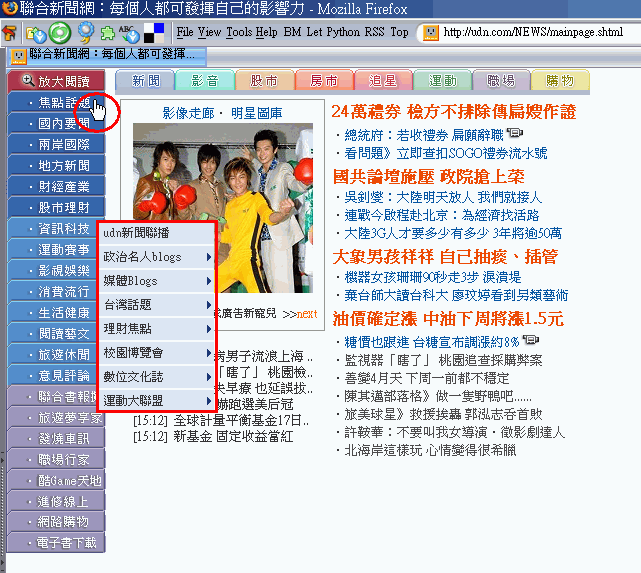Click the green puzzle piece extensions icon
The width and height of the screenshot is (641, 573).
click(108, 34)
